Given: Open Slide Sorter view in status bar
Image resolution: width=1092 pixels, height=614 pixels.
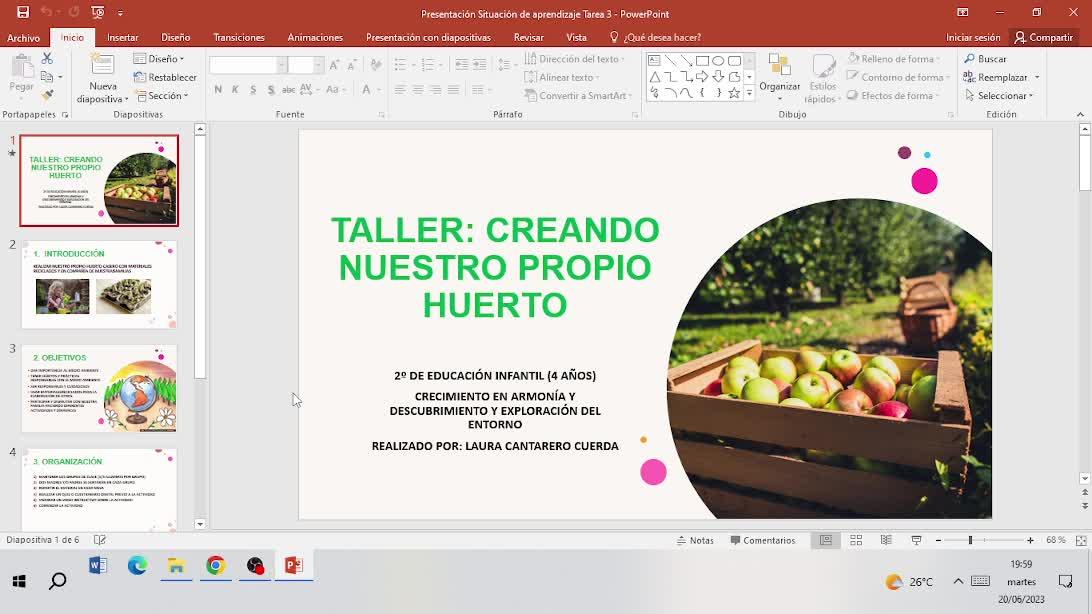Looking at the screenshot, I should pos(856,540).
